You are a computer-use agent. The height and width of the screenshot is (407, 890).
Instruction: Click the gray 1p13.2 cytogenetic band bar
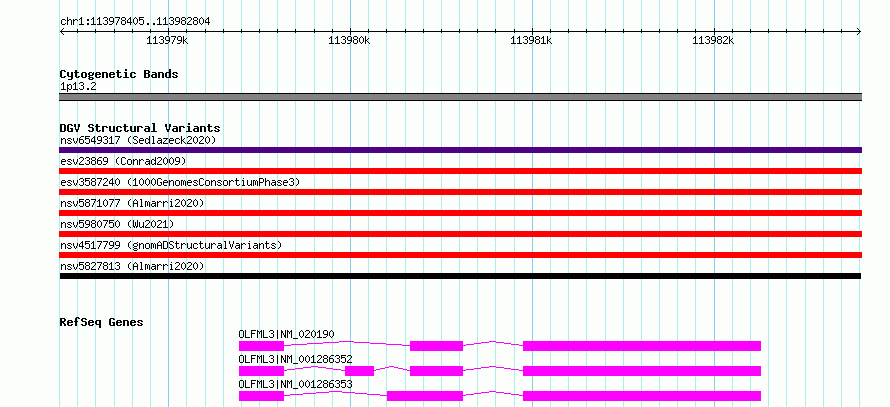[x=461, y=97]
